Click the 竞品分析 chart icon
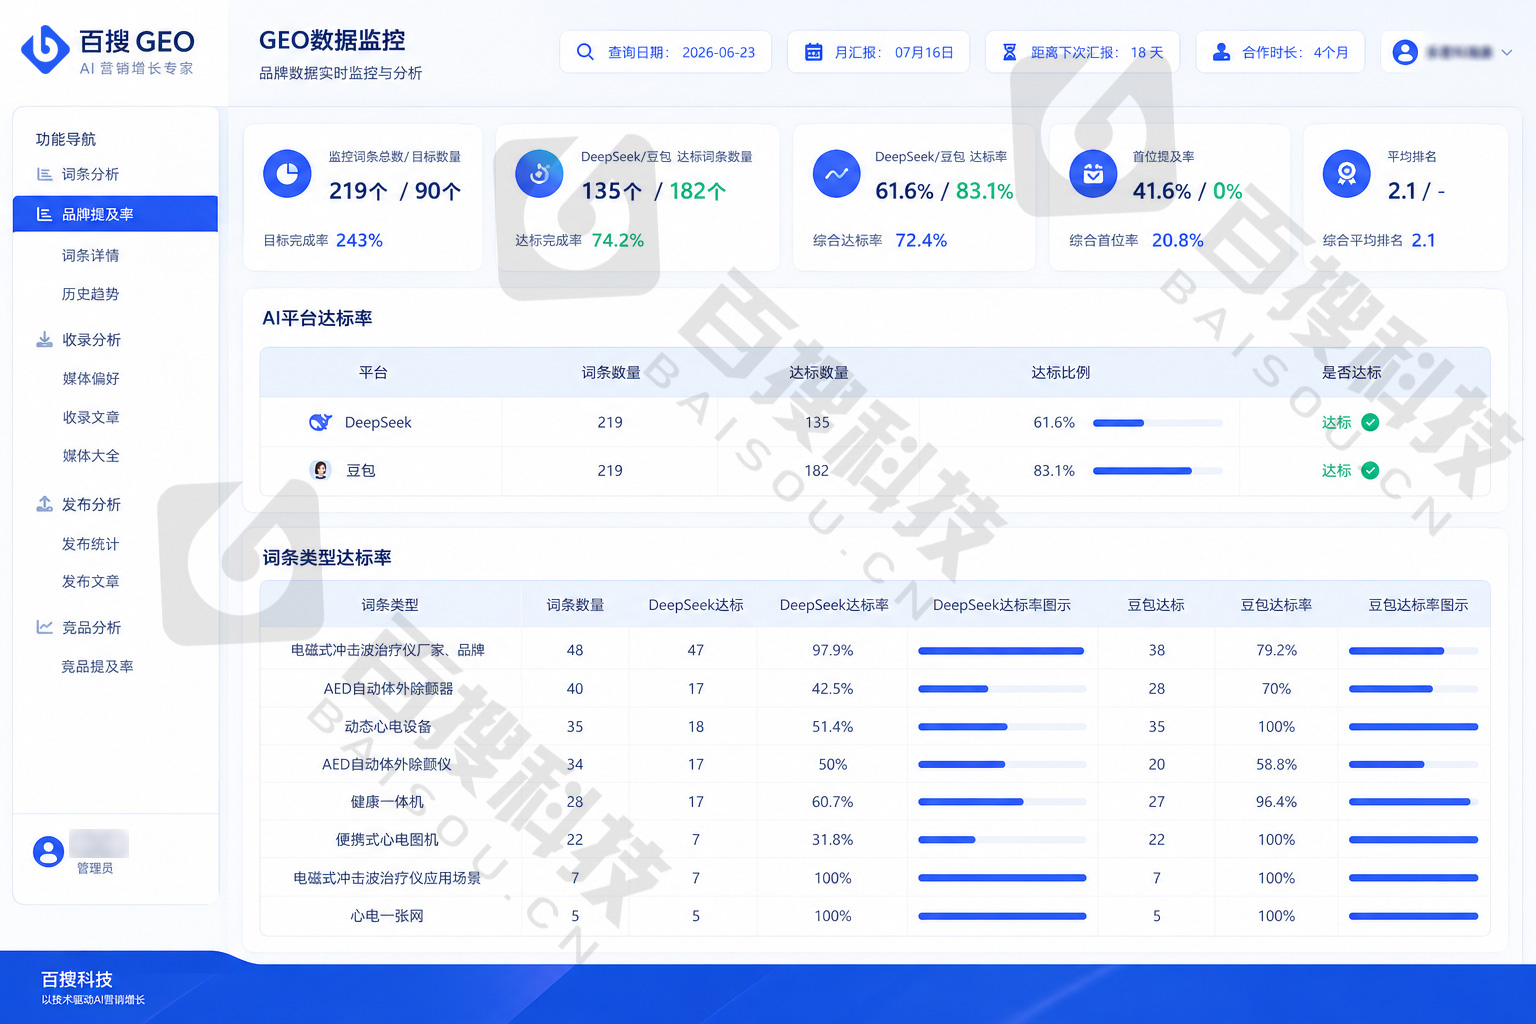This screenshot has width=1536, height=1024. pos(44,627)
